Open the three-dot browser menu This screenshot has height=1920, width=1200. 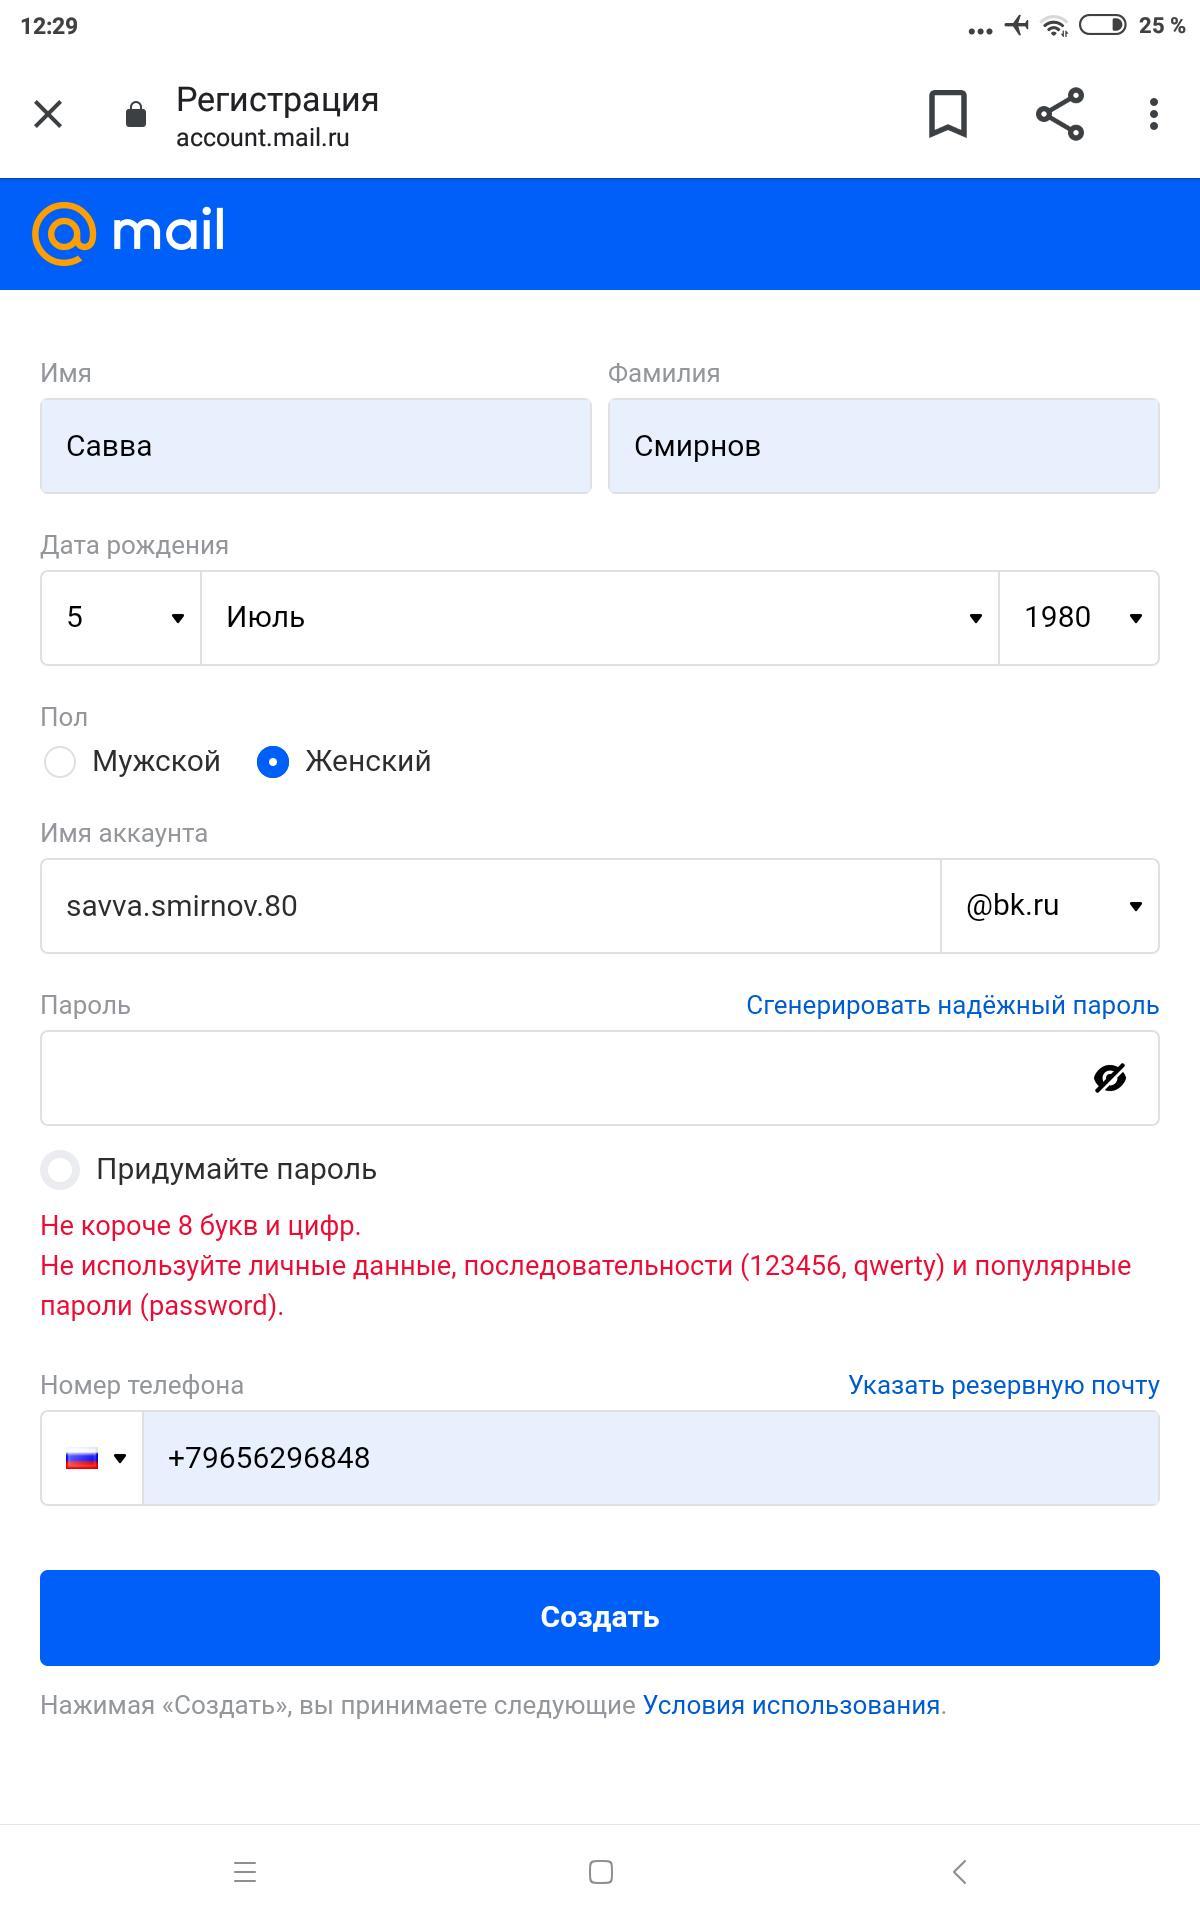1154,114
